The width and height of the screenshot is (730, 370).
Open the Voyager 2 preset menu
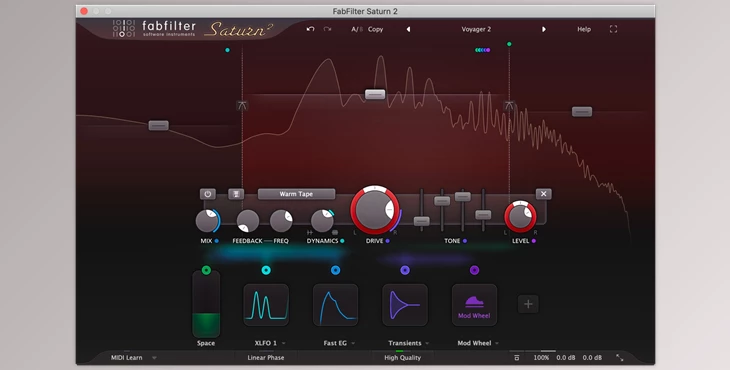(476, 29)
